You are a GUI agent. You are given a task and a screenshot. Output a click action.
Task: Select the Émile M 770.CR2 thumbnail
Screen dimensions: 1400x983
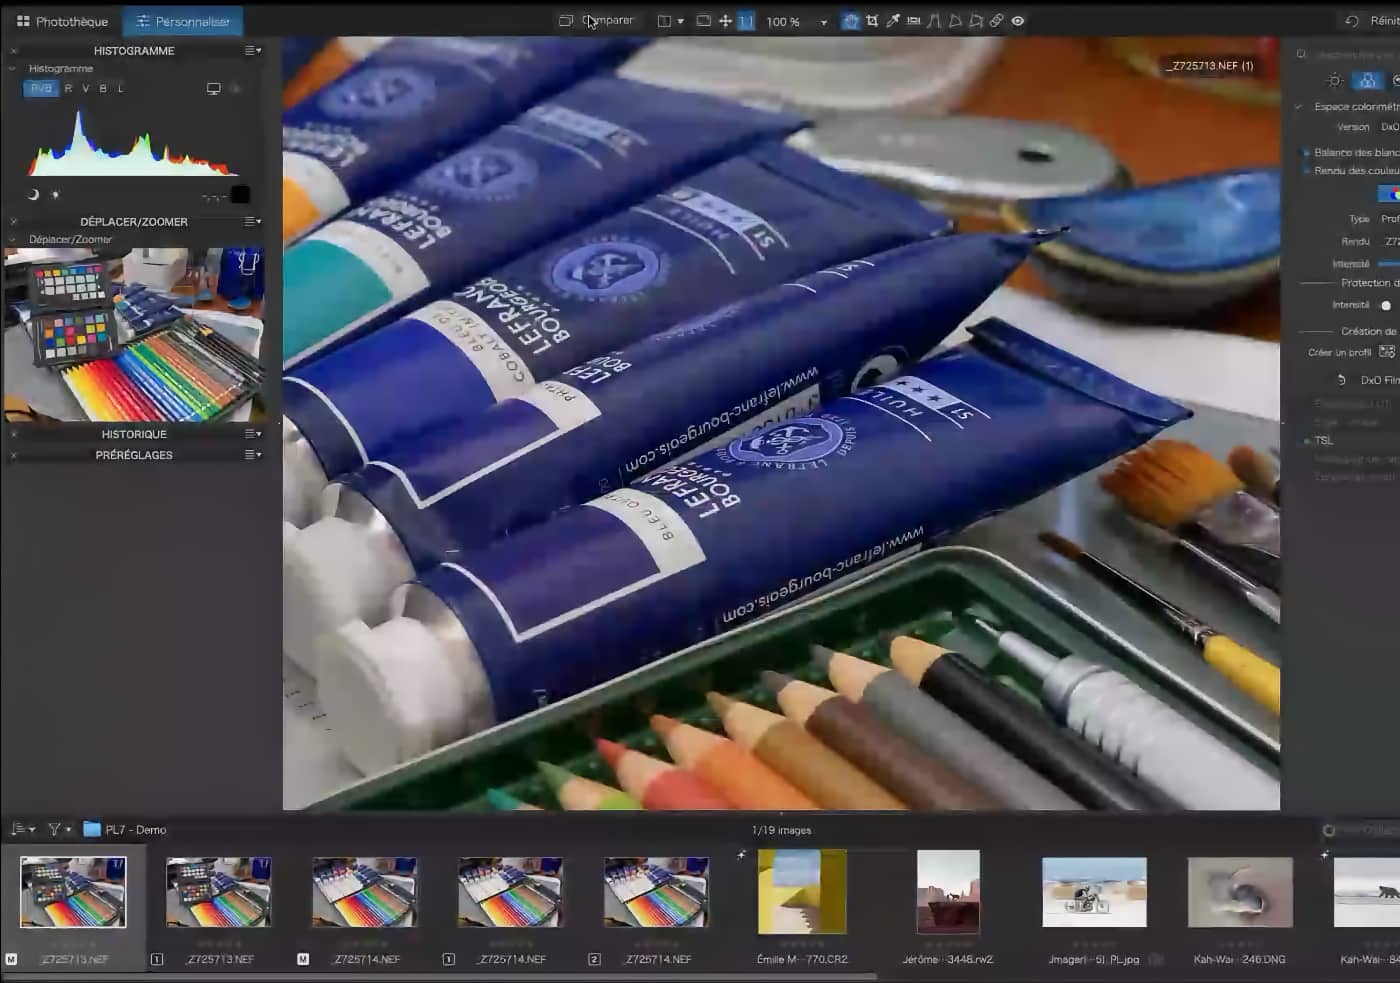pyautogui.click(x=802, y=892)
